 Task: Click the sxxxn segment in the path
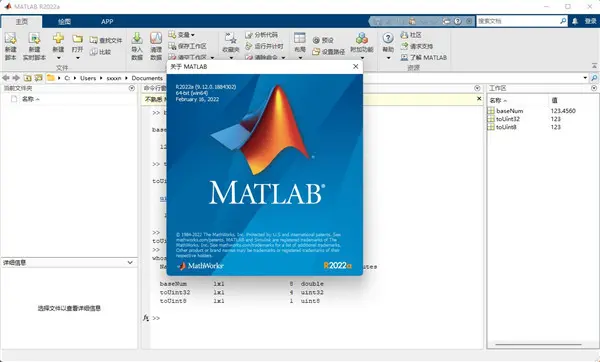pyautogui.click(x=114, y=78)
